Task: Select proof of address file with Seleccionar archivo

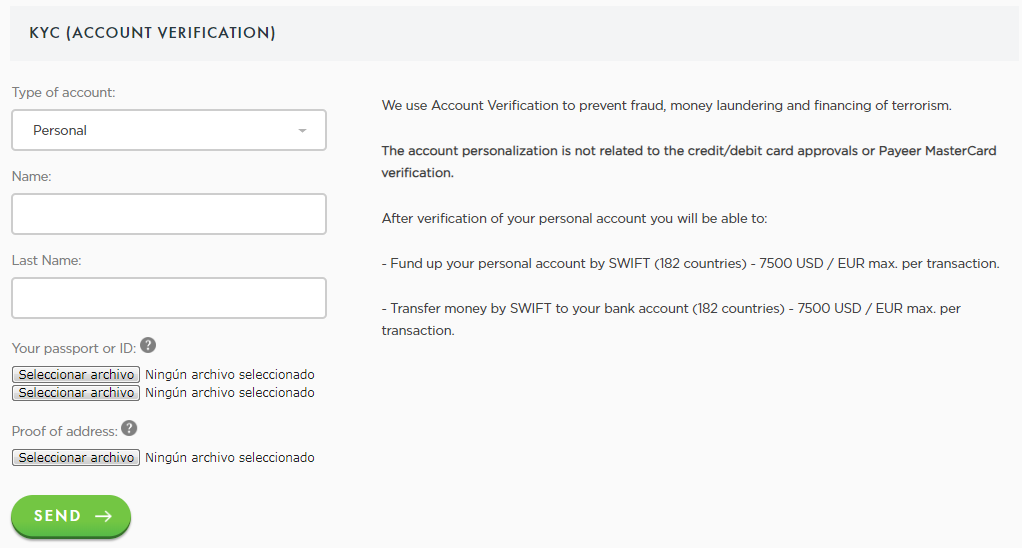Action: pyautogui.click(x=76, y=458)
